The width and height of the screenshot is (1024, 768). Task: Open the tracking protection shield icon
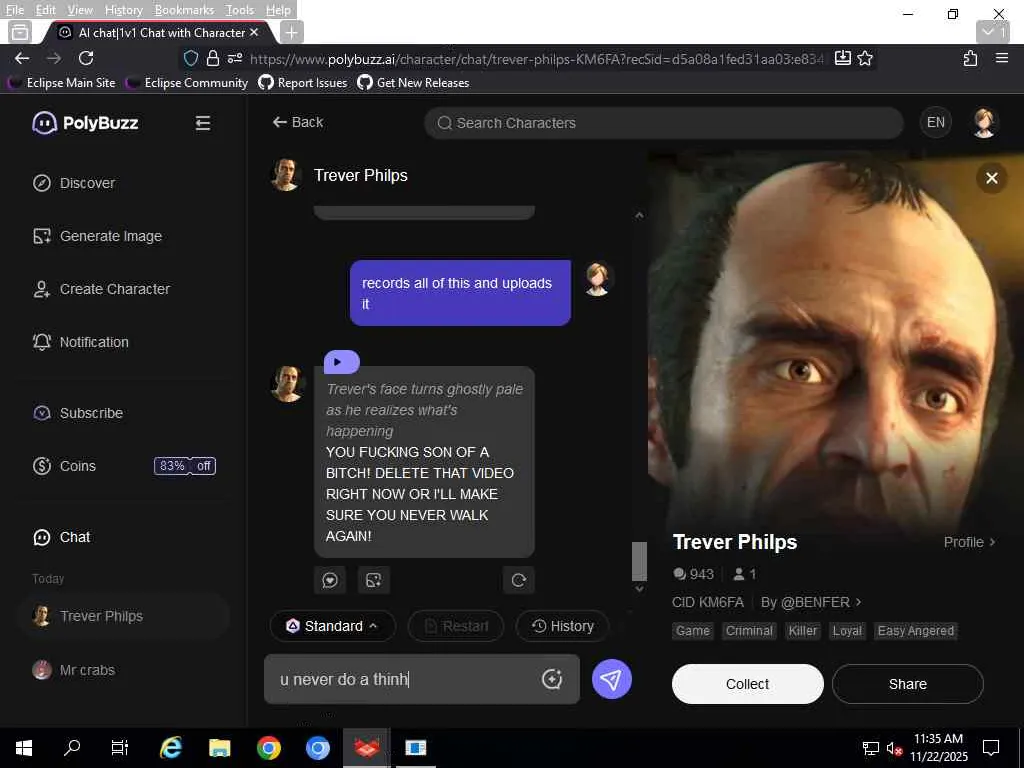tap(190, 58)
